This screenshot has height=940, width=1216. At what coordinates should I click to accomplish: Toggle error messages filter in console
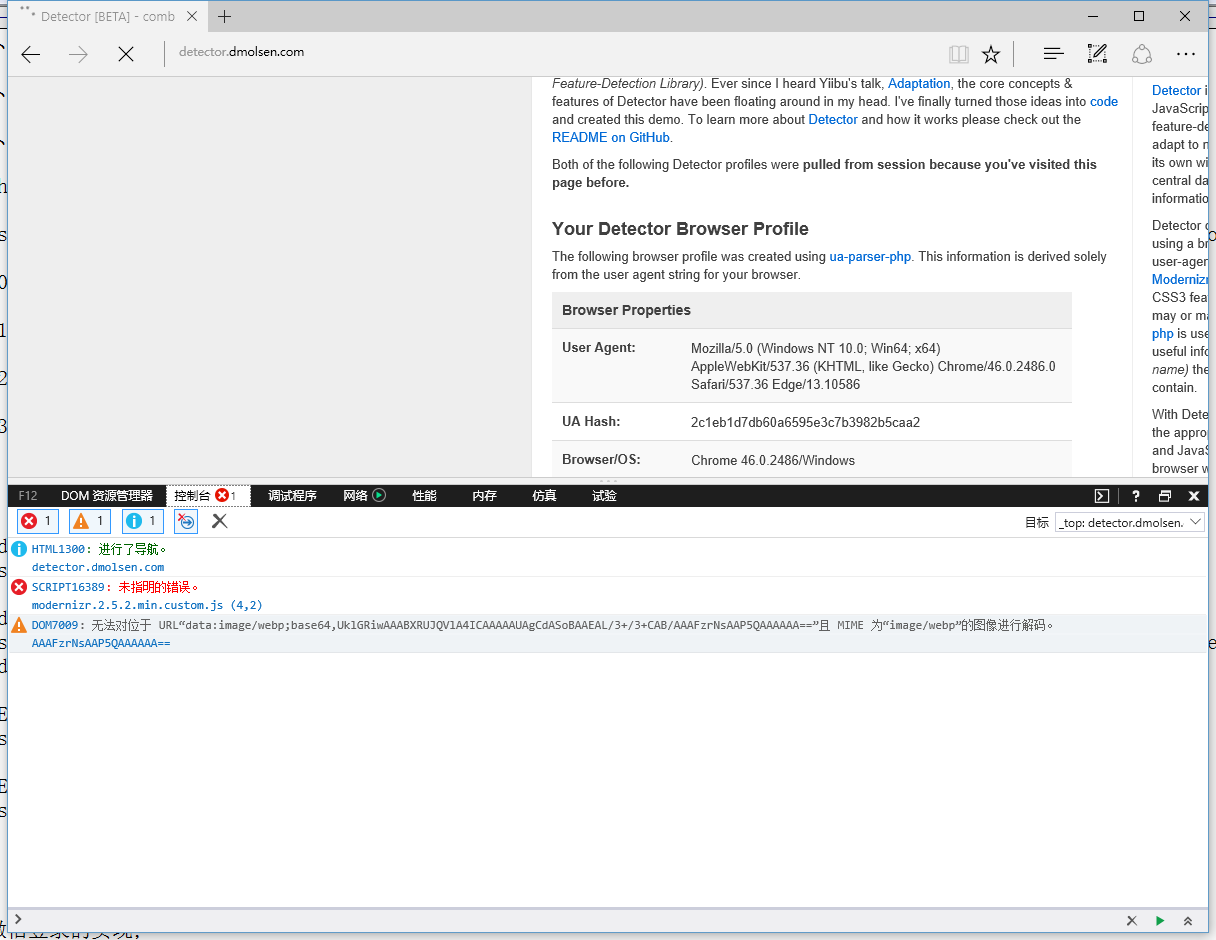pyautogui.click(x=38, y=521)
